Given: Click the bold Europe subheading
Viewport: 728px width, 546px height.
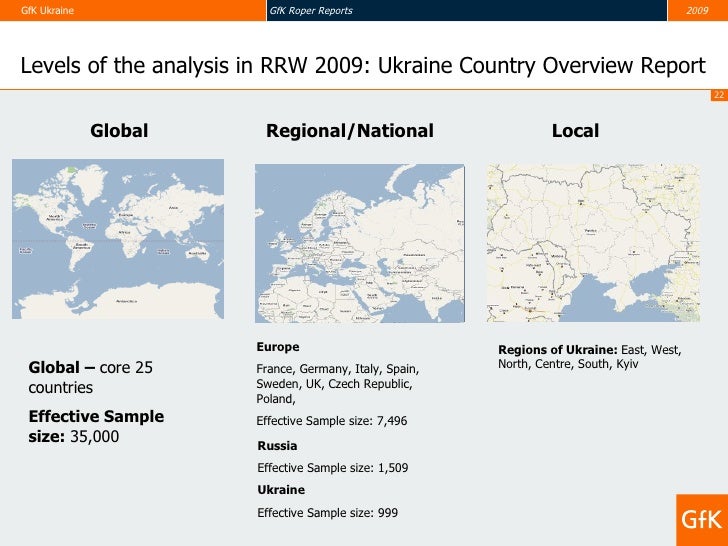Looking at the screenshot, I should coord(278,347).
